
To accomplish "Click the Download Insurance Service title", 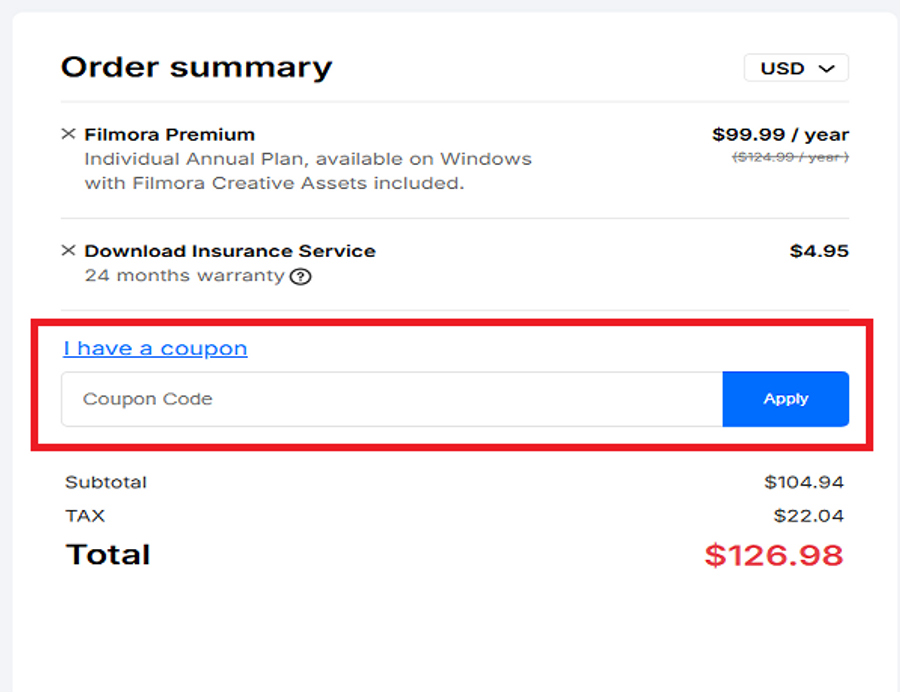I will point(230,251).
